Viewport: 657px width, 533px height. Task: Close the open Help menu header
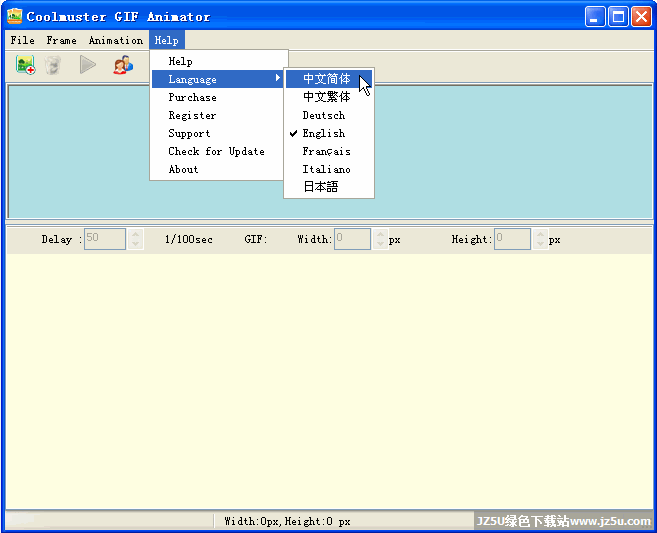pos(166,40)
